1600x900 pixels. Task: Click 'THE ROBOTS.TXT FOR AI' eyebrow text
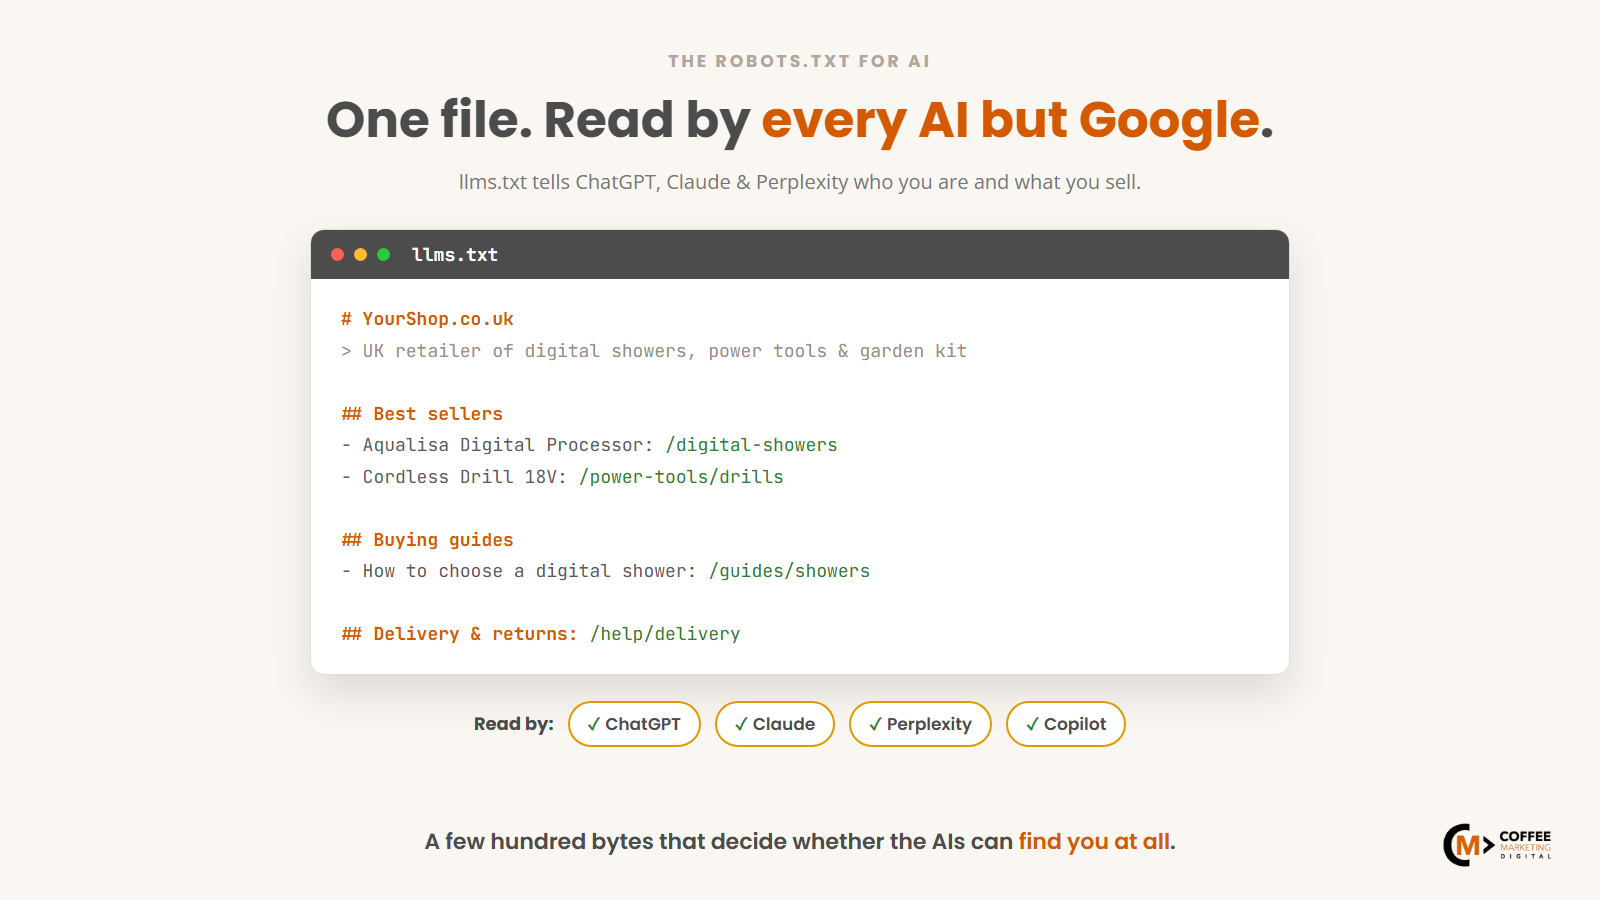click(x=800, y=61)
